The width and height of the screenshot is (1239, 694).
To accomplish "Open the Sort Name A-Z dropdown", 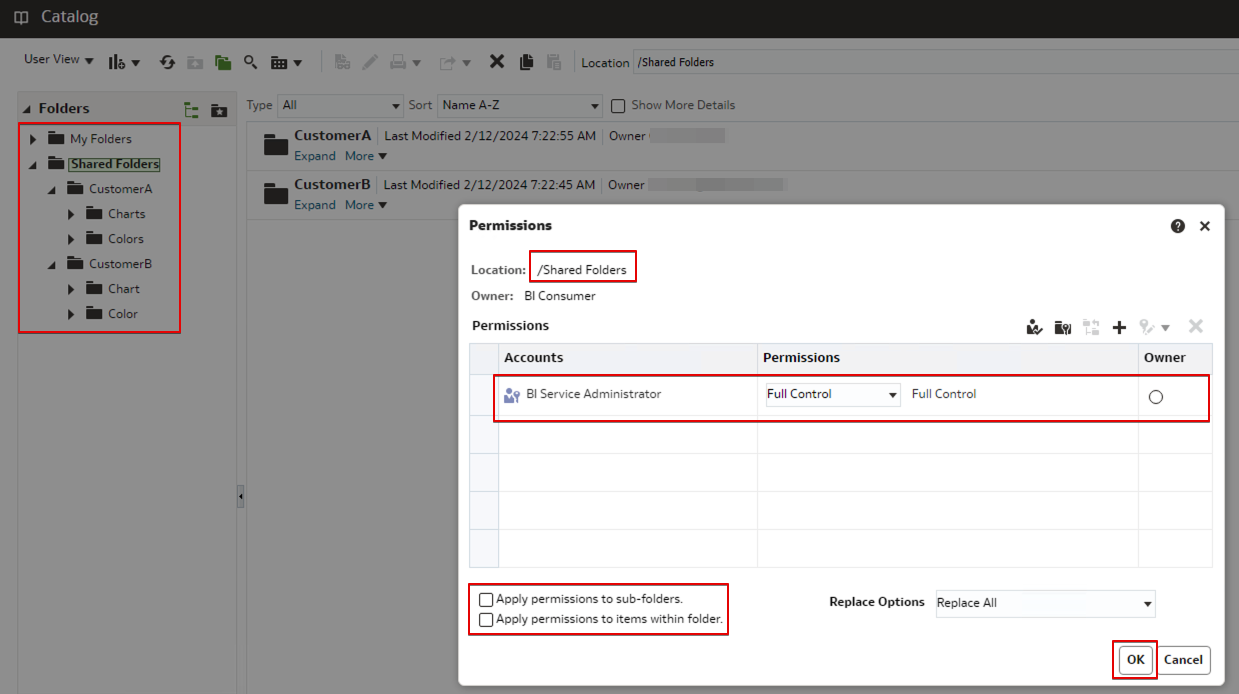I will [x=520, y=105].
